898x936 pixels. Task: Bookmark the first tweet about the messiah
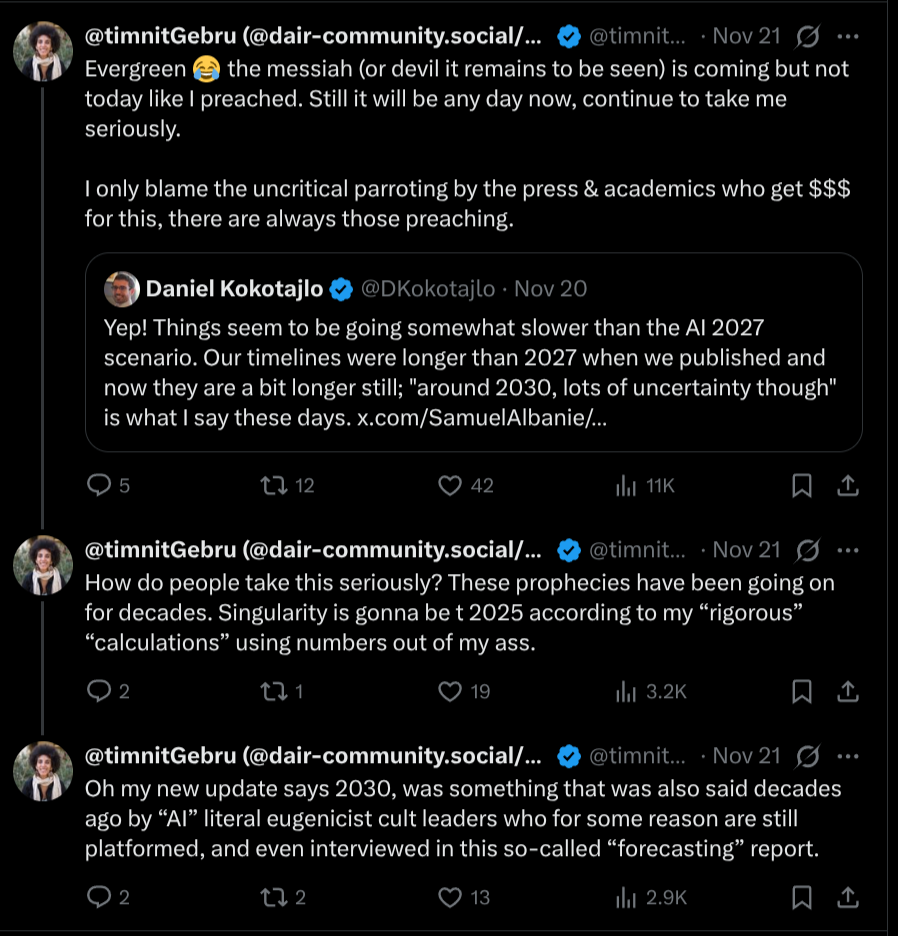pyautogui.click(x=801, y=486)
